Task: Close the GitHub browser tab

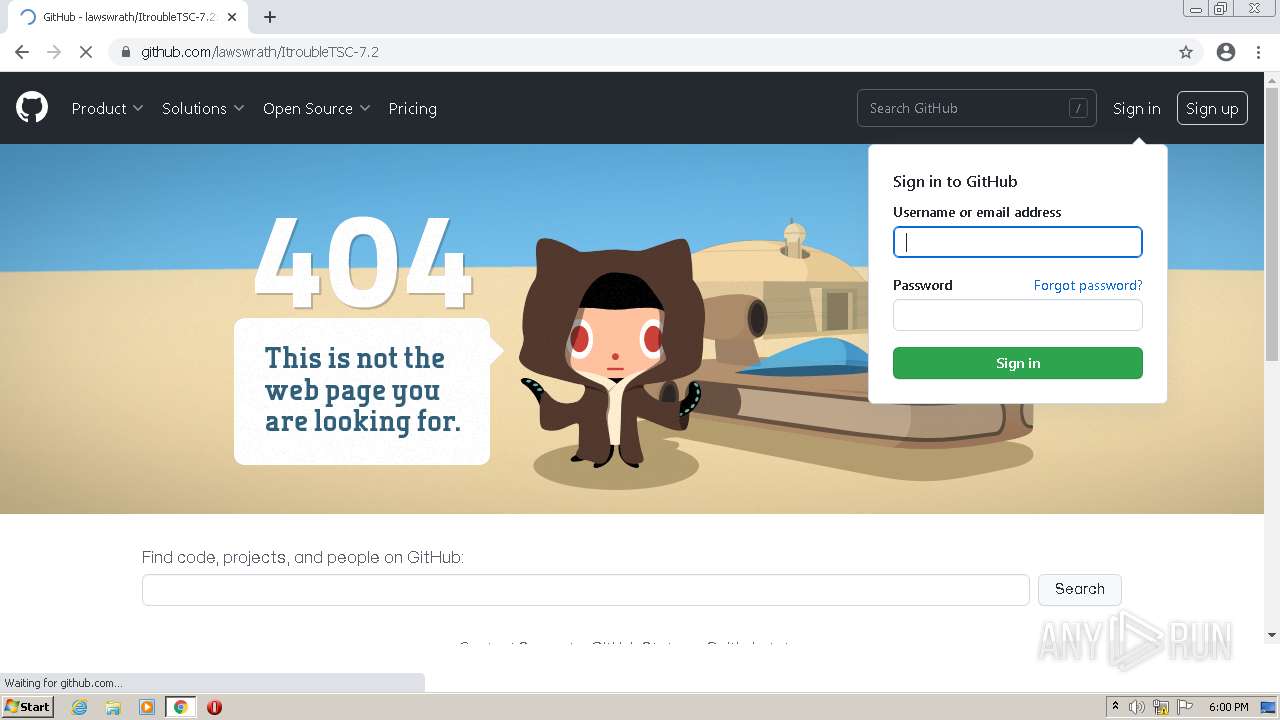Action: (232, 17)
